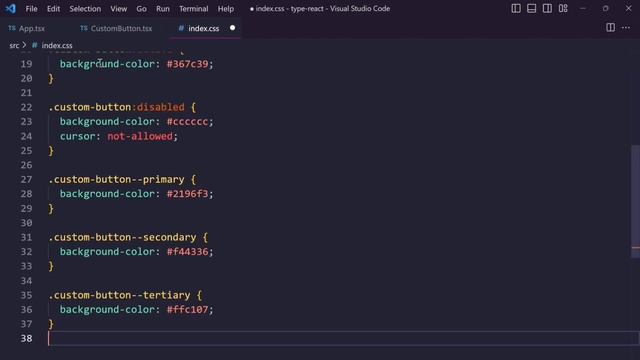Place cursor on empty line 38
The width and height of the screenshot is (640, 360).
click(343, 338)
